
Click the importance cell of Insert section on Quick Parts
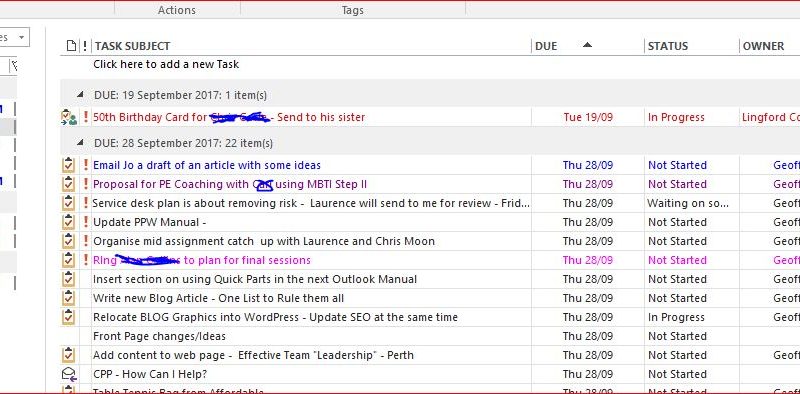(86, 279)
